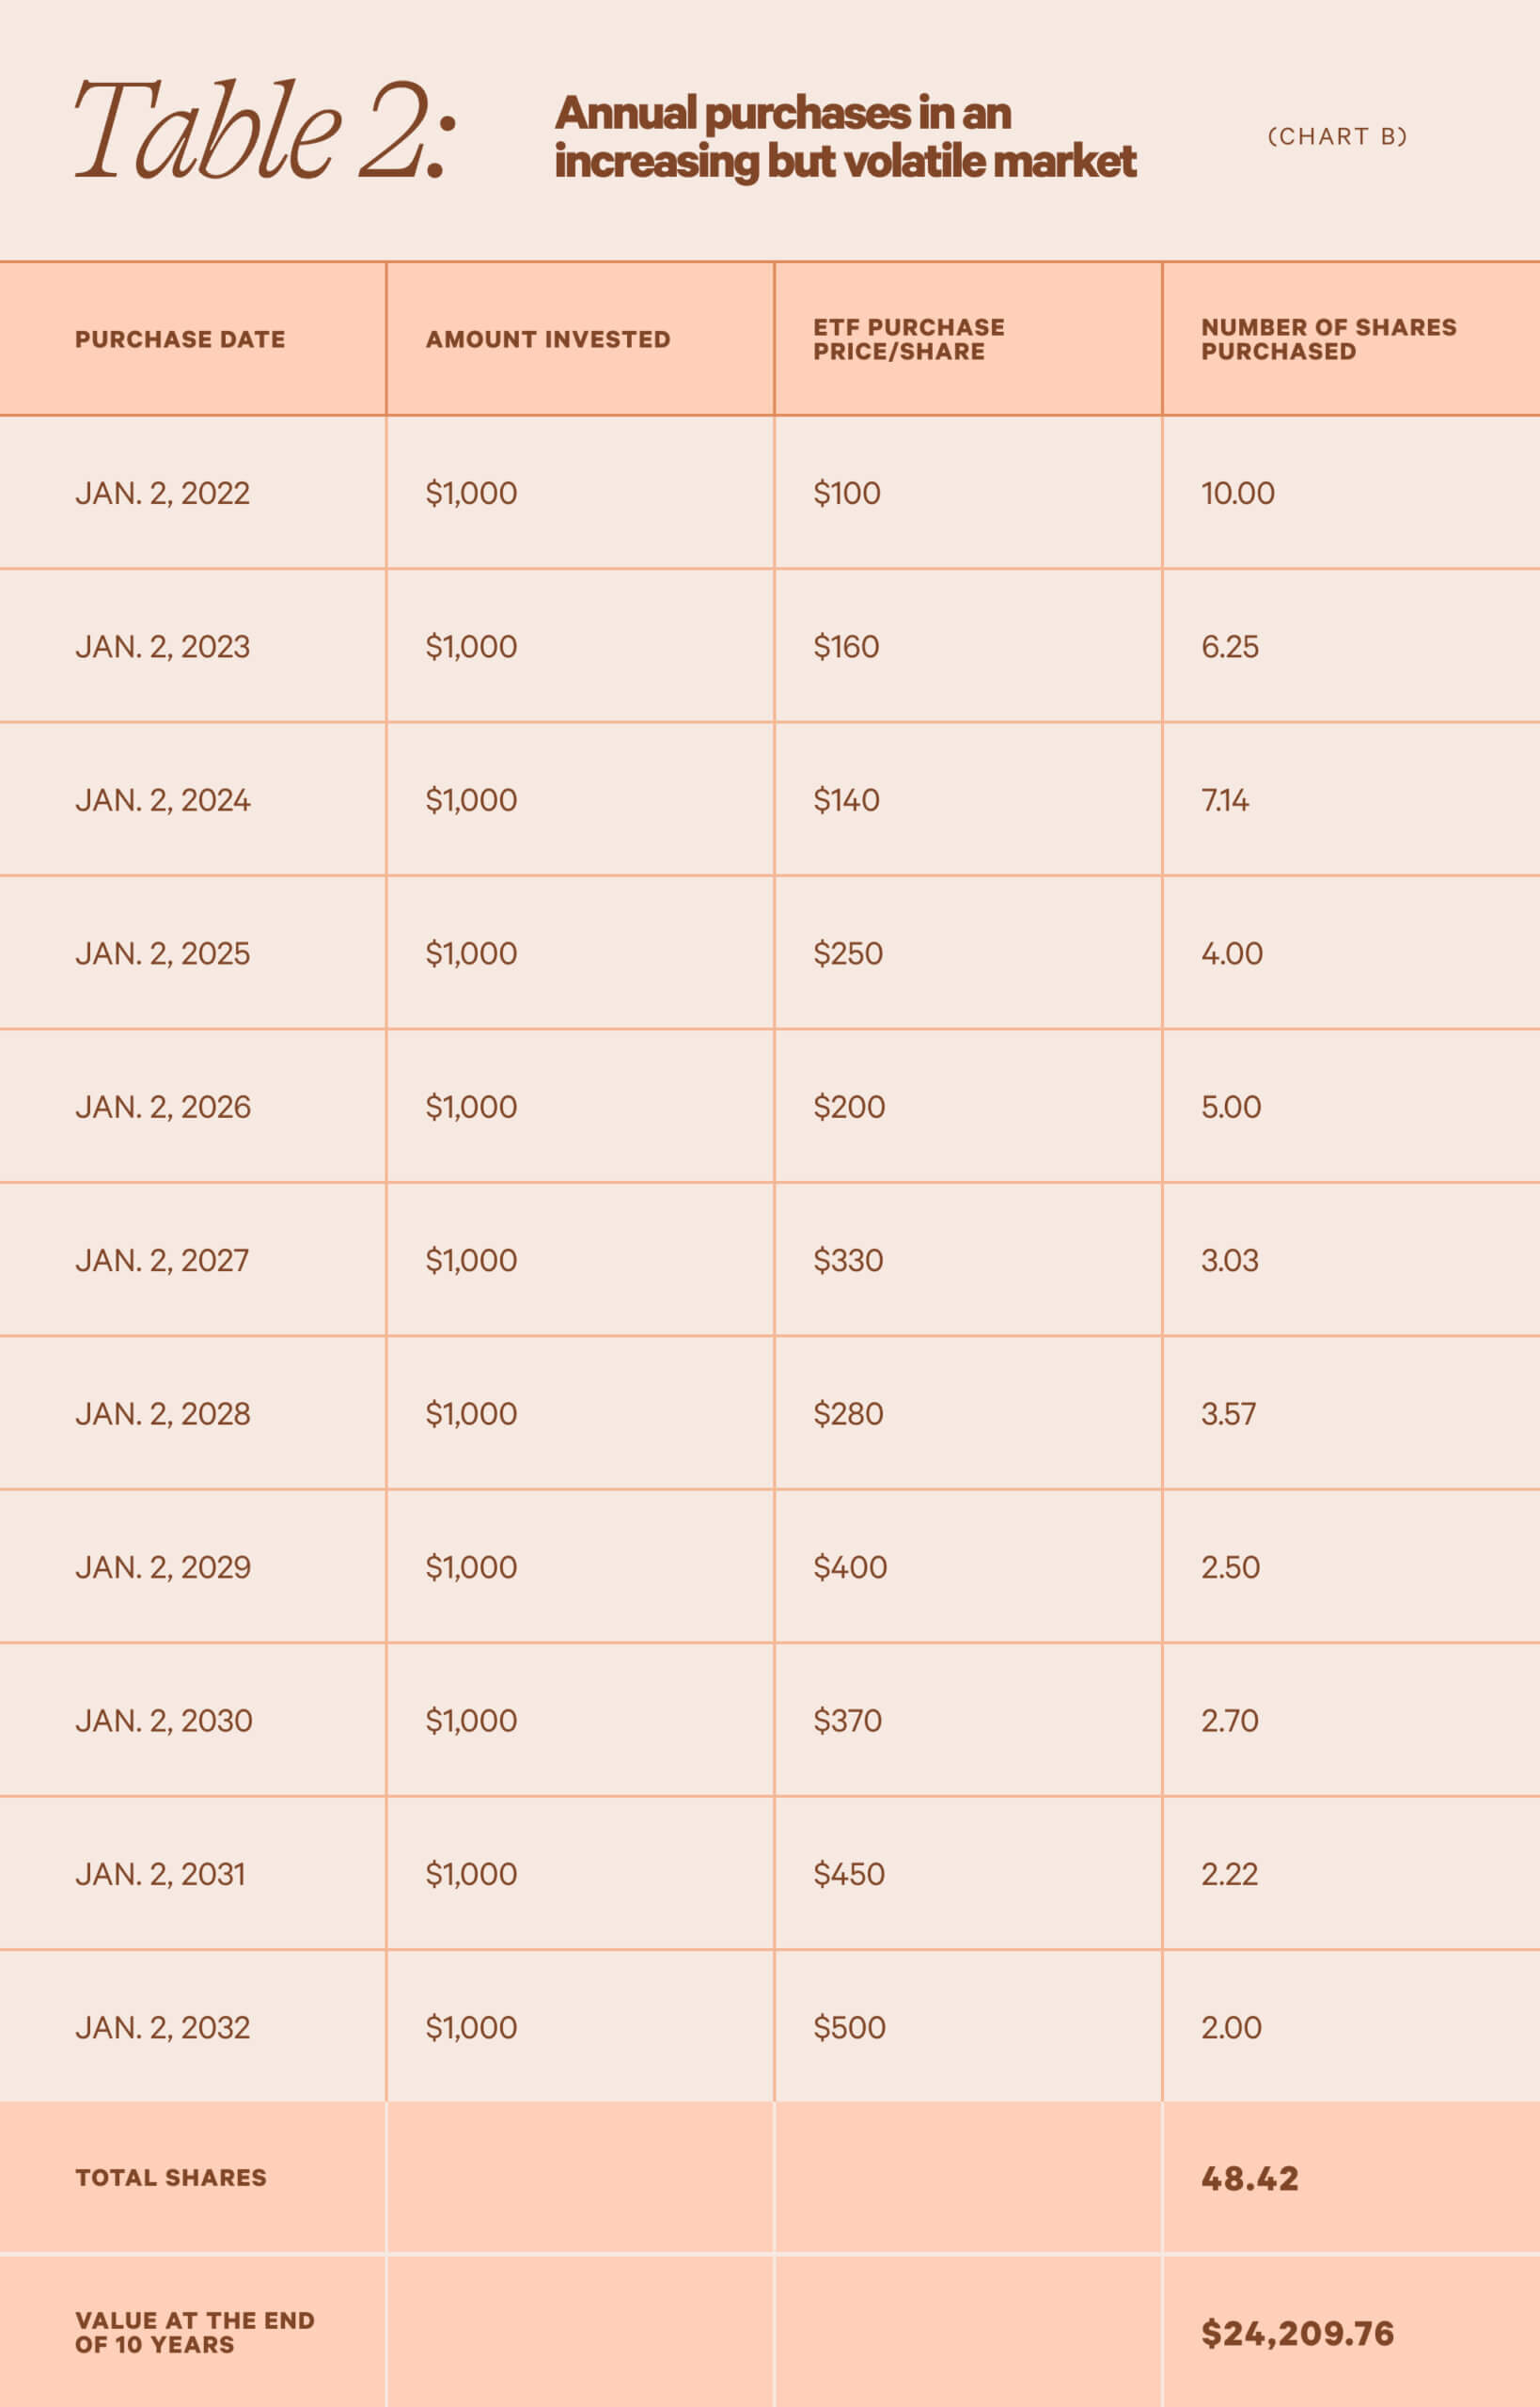Select the 48.42 total shares value
1540x2407 pixels.
tap(1249, 2178)
